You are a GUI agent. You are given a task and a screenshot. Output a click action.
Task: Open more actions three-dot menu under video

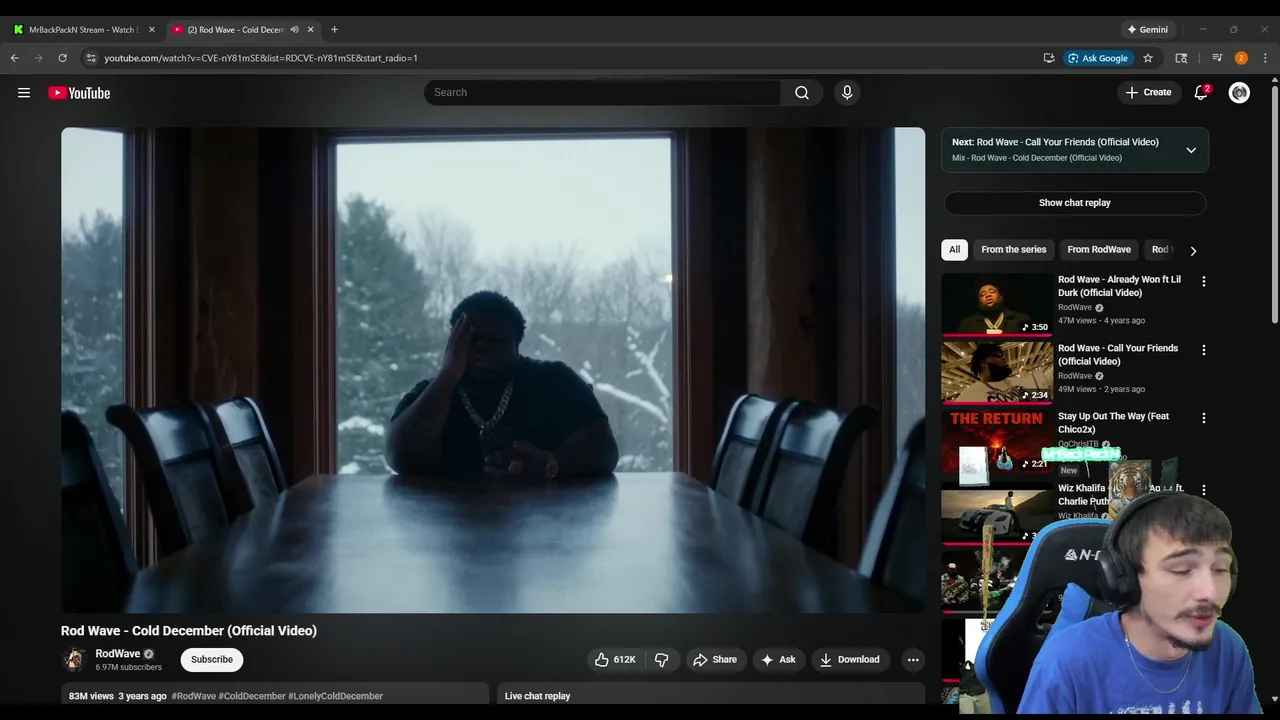click(x=912, y=659)
